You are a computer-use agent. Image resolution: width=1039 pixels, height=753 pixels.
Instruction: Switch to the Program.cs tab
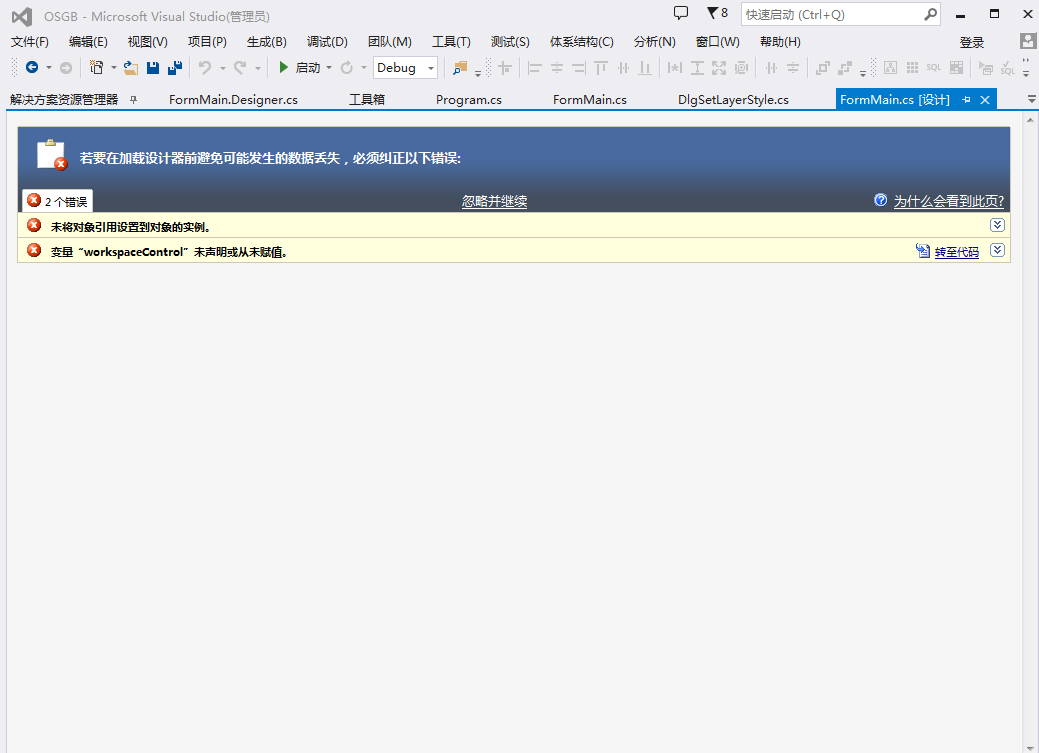[x=468, y=99]
